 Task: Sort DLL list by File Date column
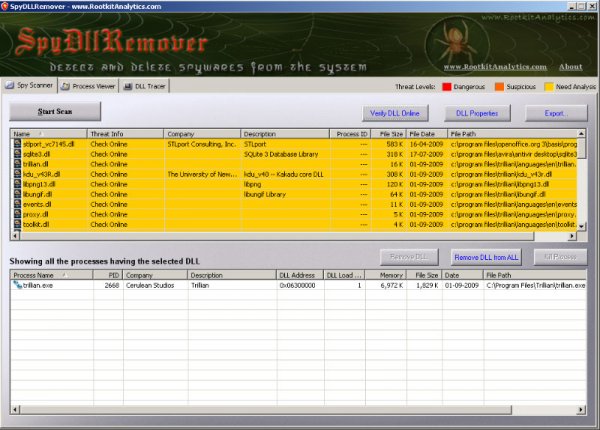click(x=427, y=134)
